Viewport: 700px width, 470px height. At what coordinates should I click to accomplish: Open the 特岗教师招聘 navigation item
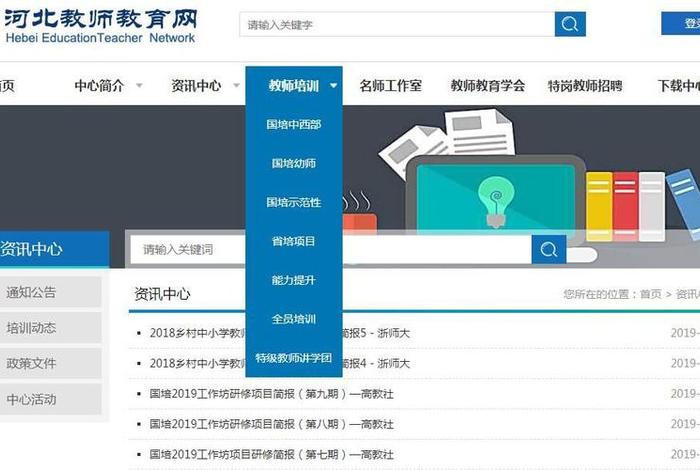click(585, 85)
